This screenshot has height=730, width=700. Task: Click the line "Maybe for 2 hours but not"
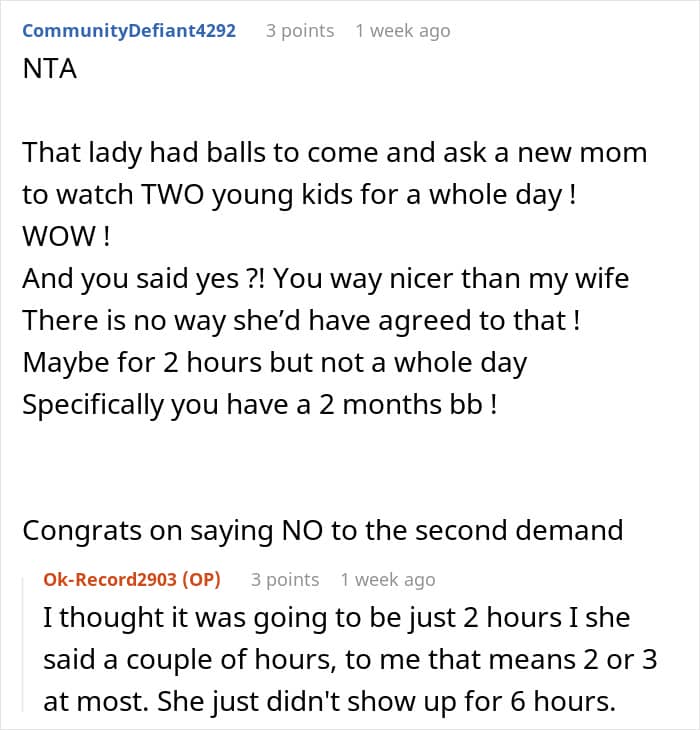tap(275, 362)
